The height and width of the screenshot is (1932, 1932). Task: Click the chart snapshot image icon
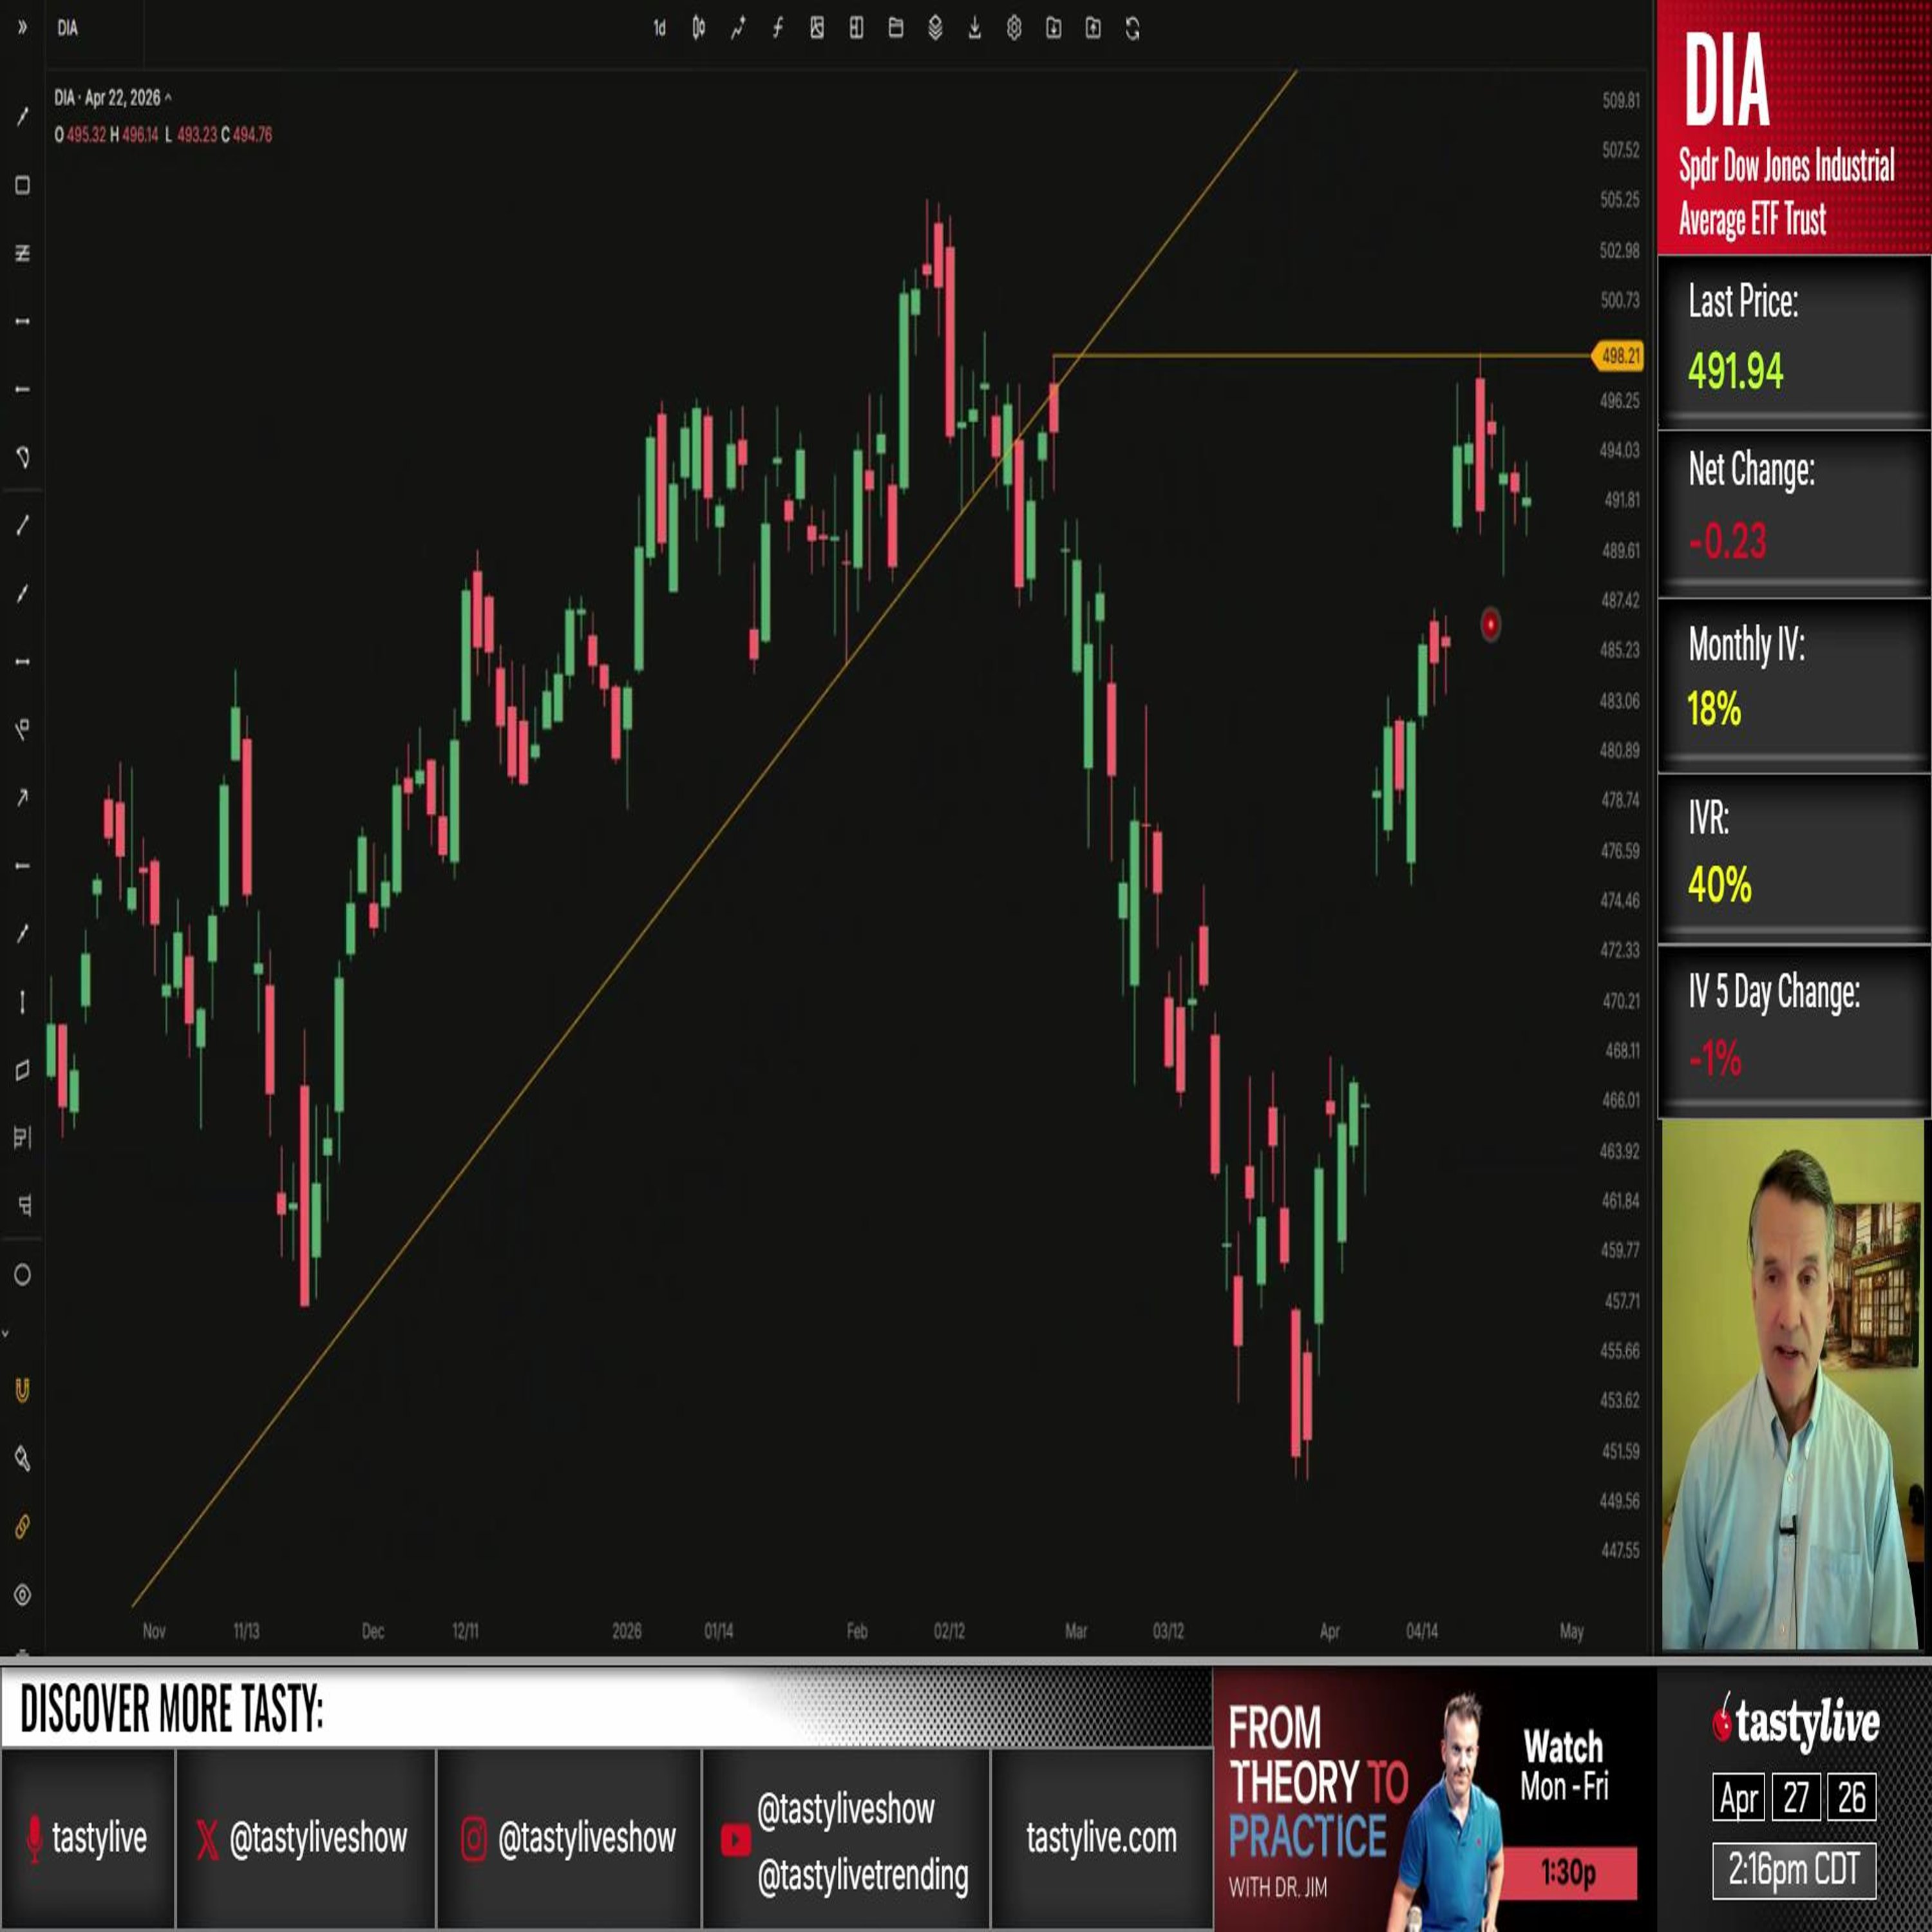[x=817, y=29]
